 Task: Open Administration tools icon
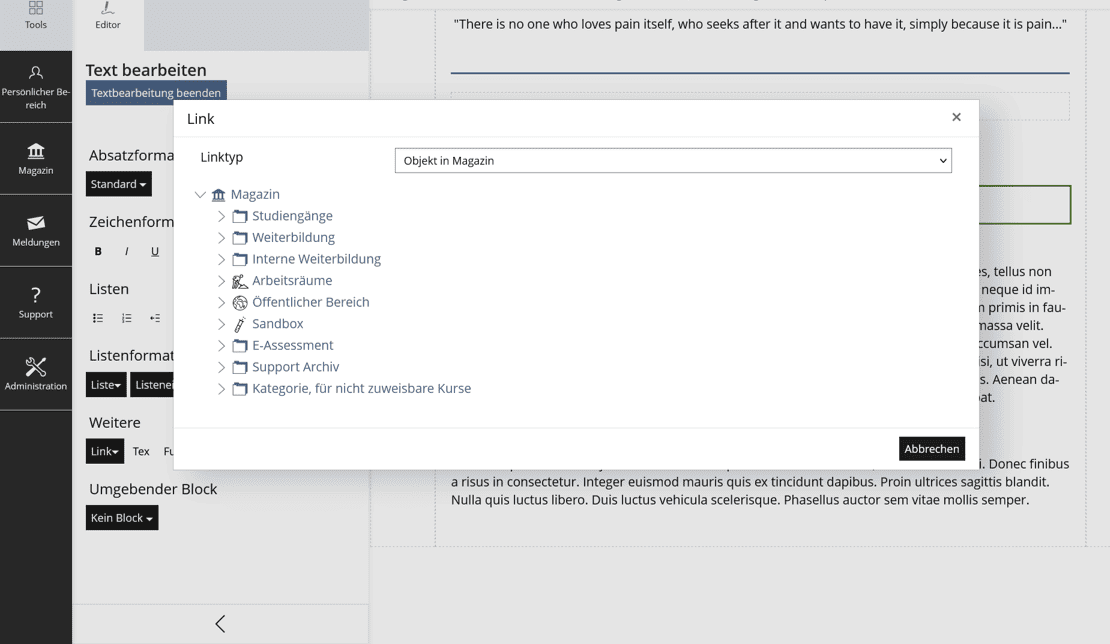pyautogui.click(x=36, y=367)
